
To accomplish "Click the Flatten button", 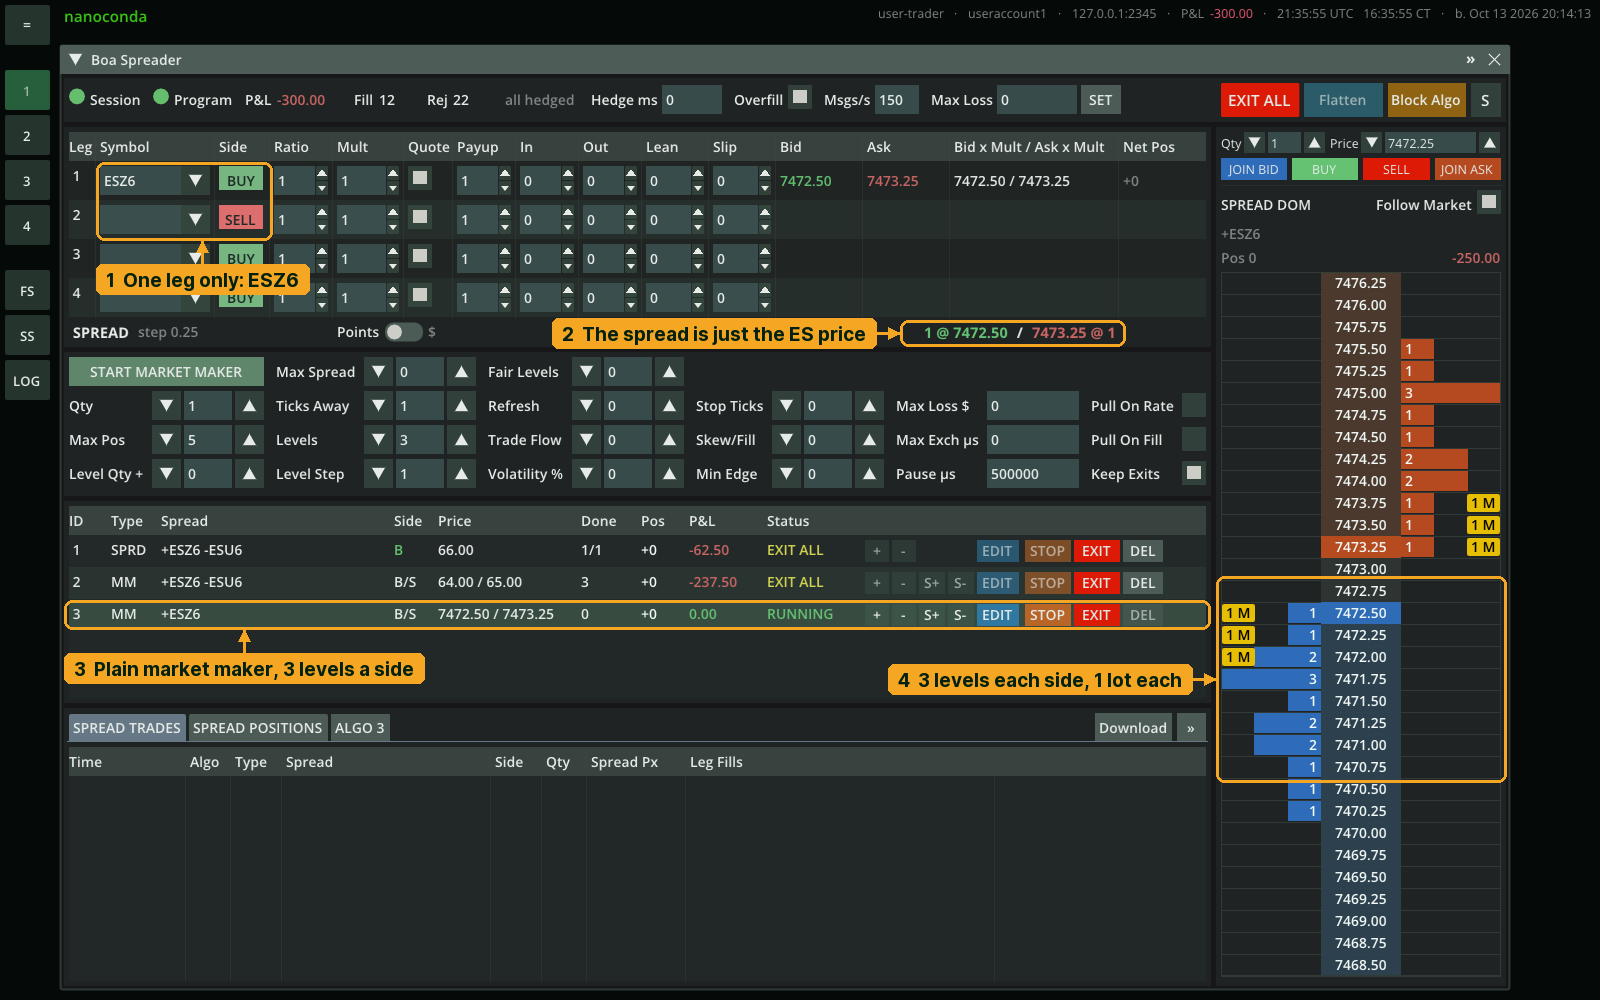I will click(x=1342, y=100).
